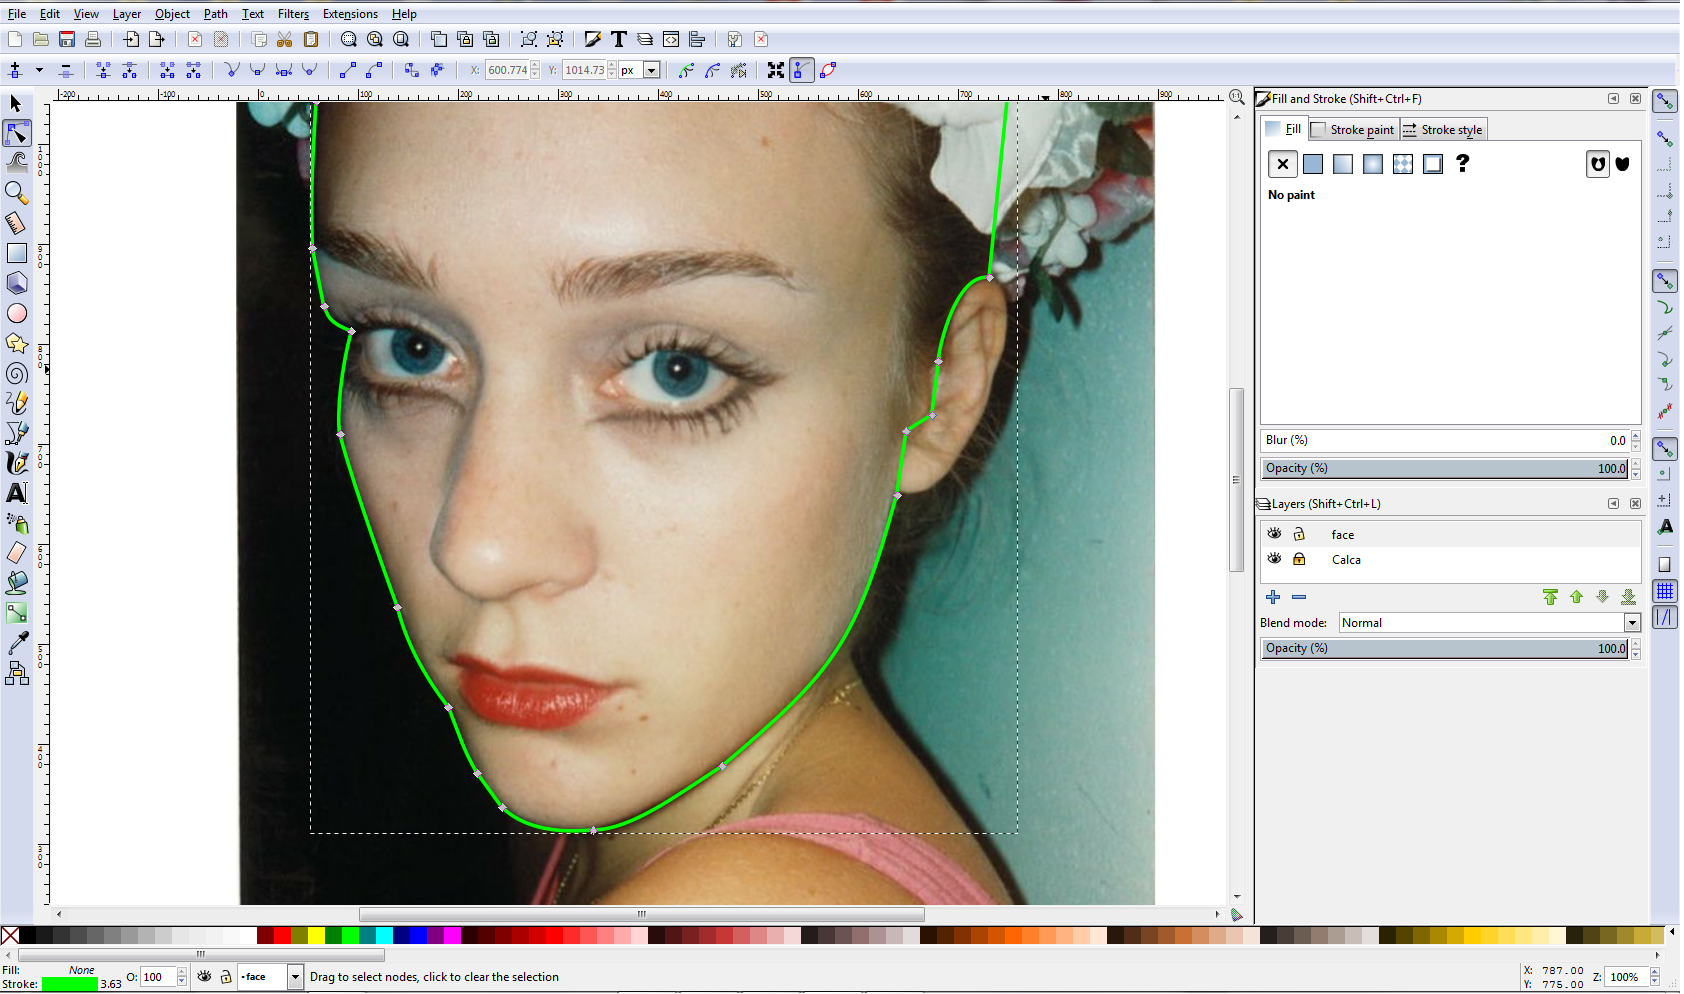The image size is (1684, 994).
Task: Select the Eraser tool
Action: coord(17,553)
